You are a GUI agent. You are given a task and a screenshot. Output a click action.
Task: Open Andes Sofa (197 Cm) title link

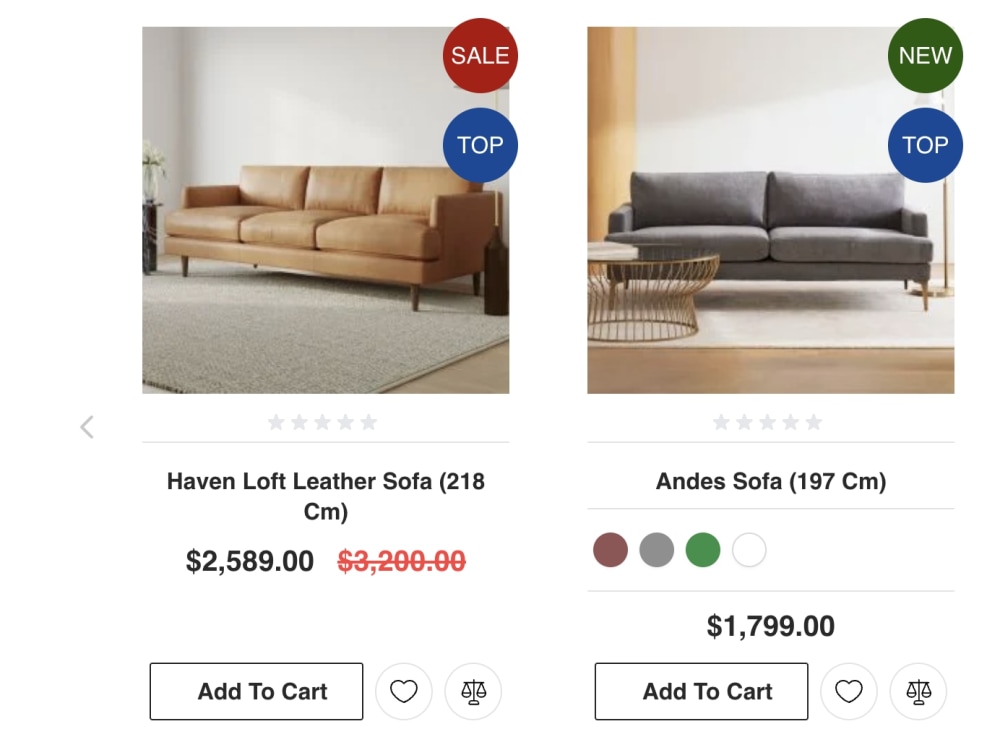771,481
